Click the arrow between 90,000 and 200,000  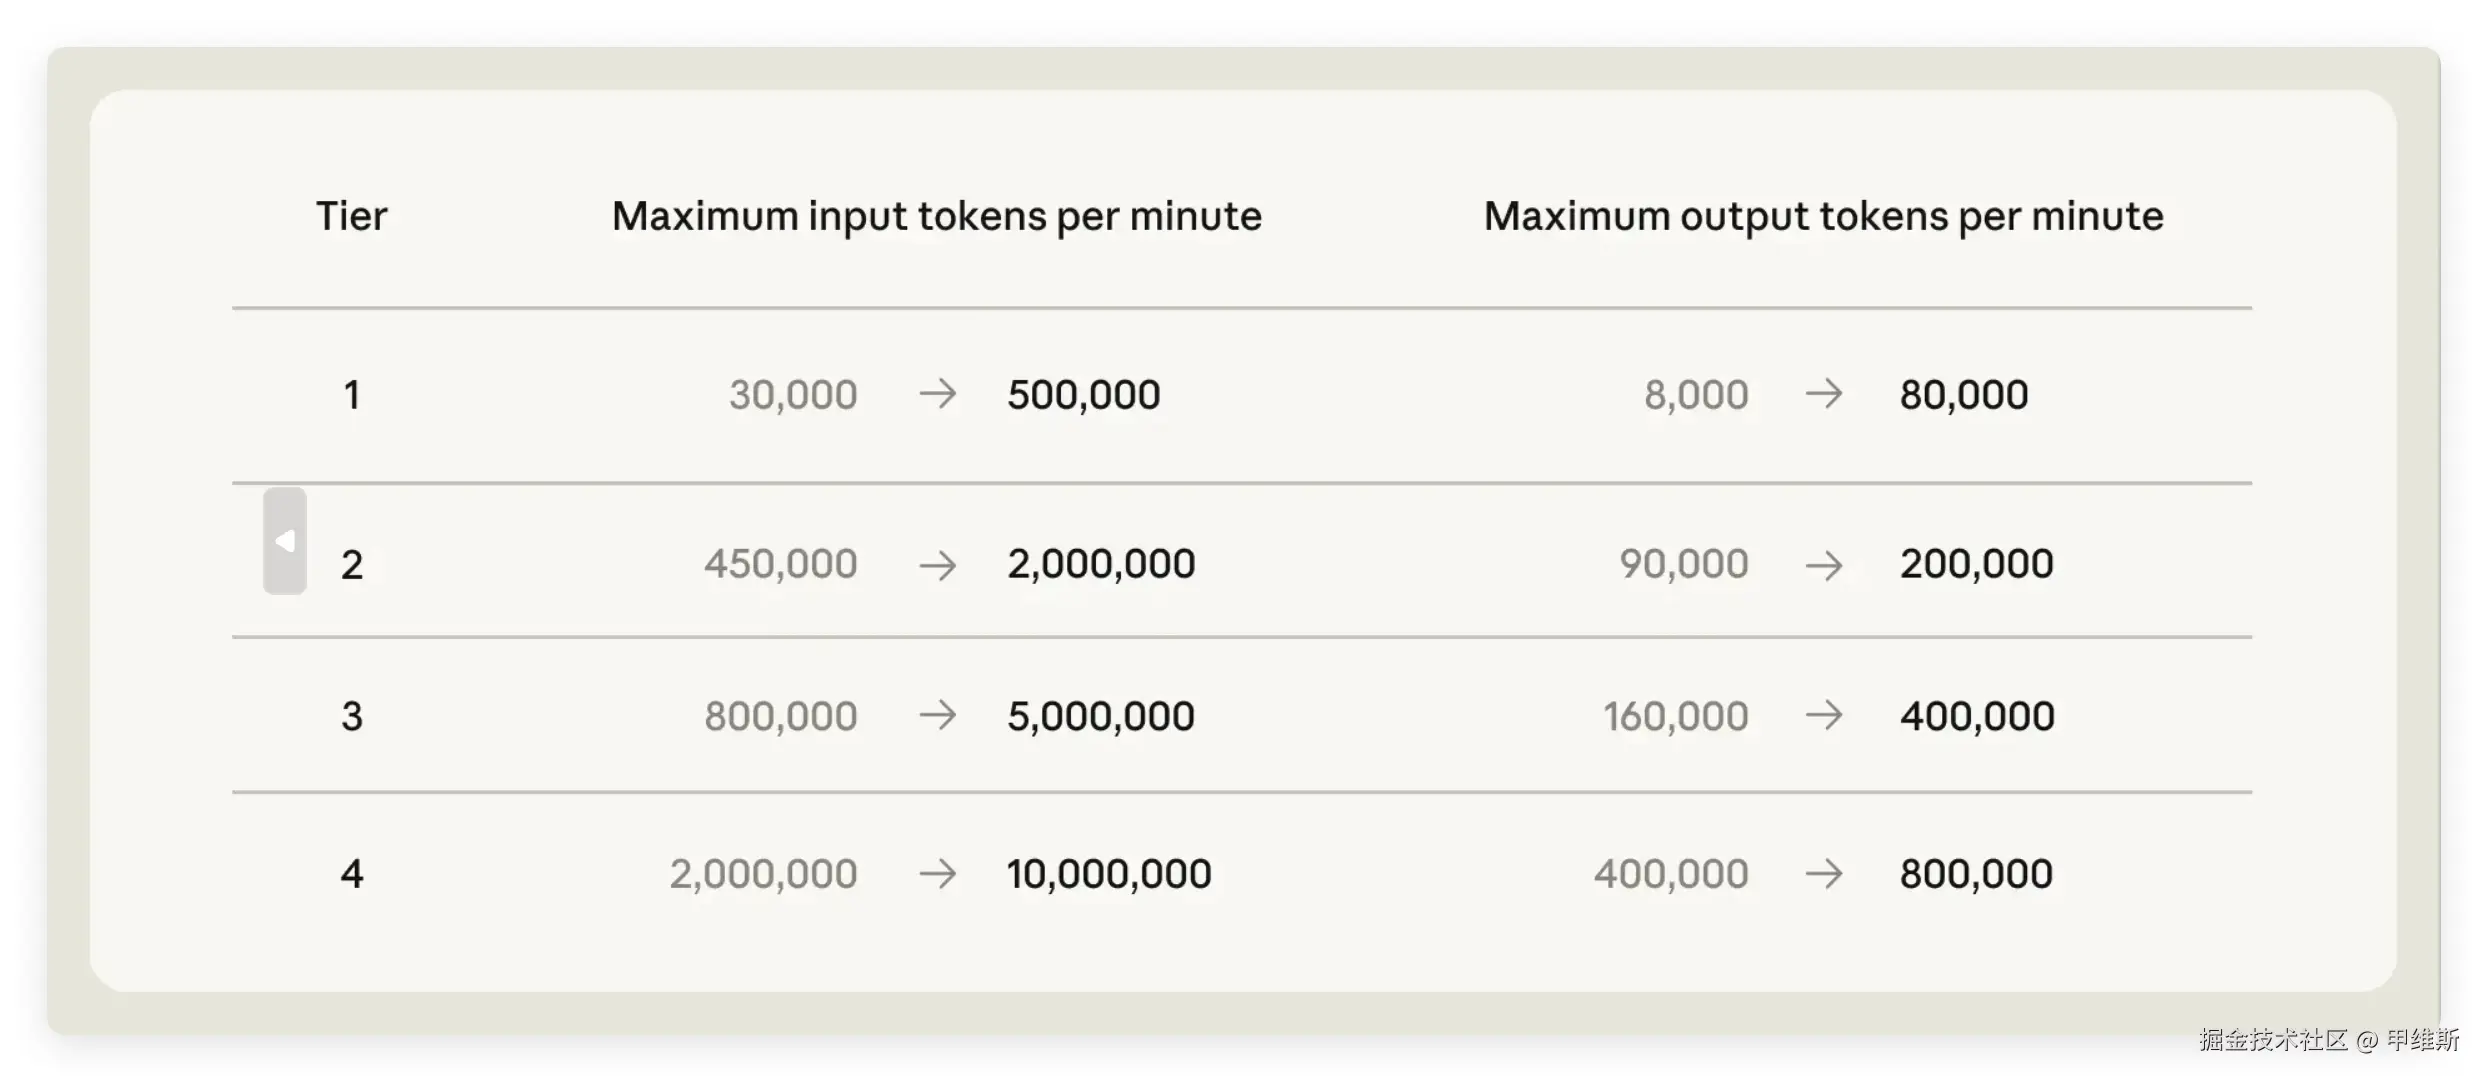[1823, 565]
